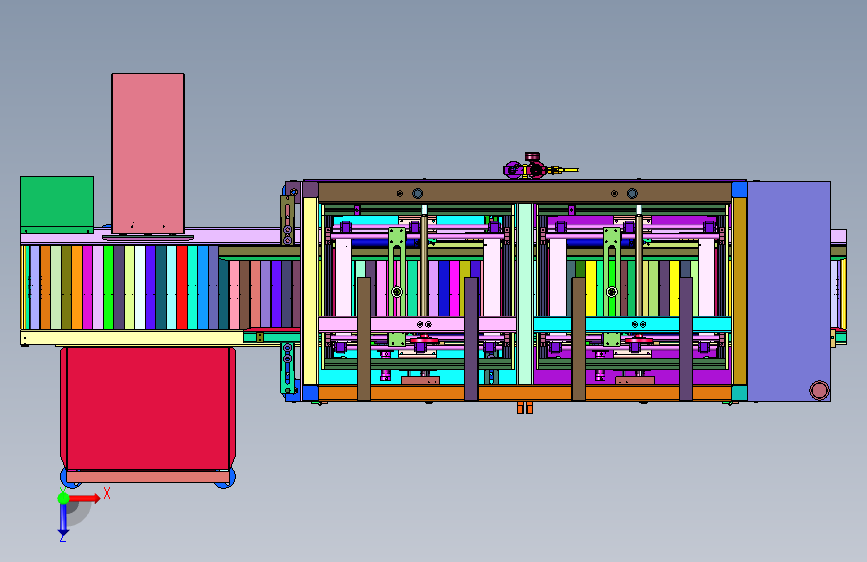Click the blue Z axis arrow of the triad

[63, 520]
